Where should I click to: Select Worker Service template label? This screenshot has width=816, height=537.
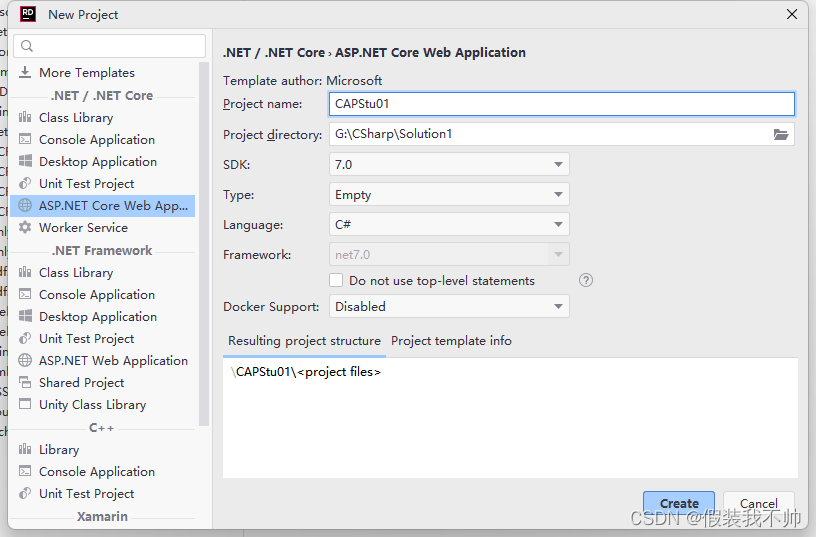[83, 227]
